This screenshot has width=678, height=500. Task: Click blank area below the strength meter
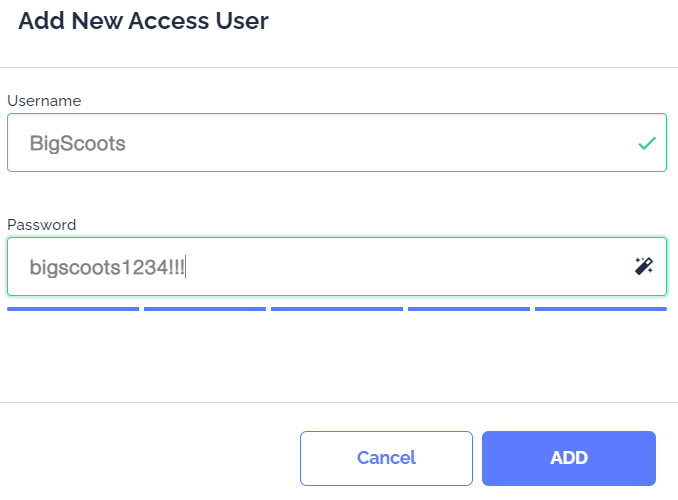339,356
